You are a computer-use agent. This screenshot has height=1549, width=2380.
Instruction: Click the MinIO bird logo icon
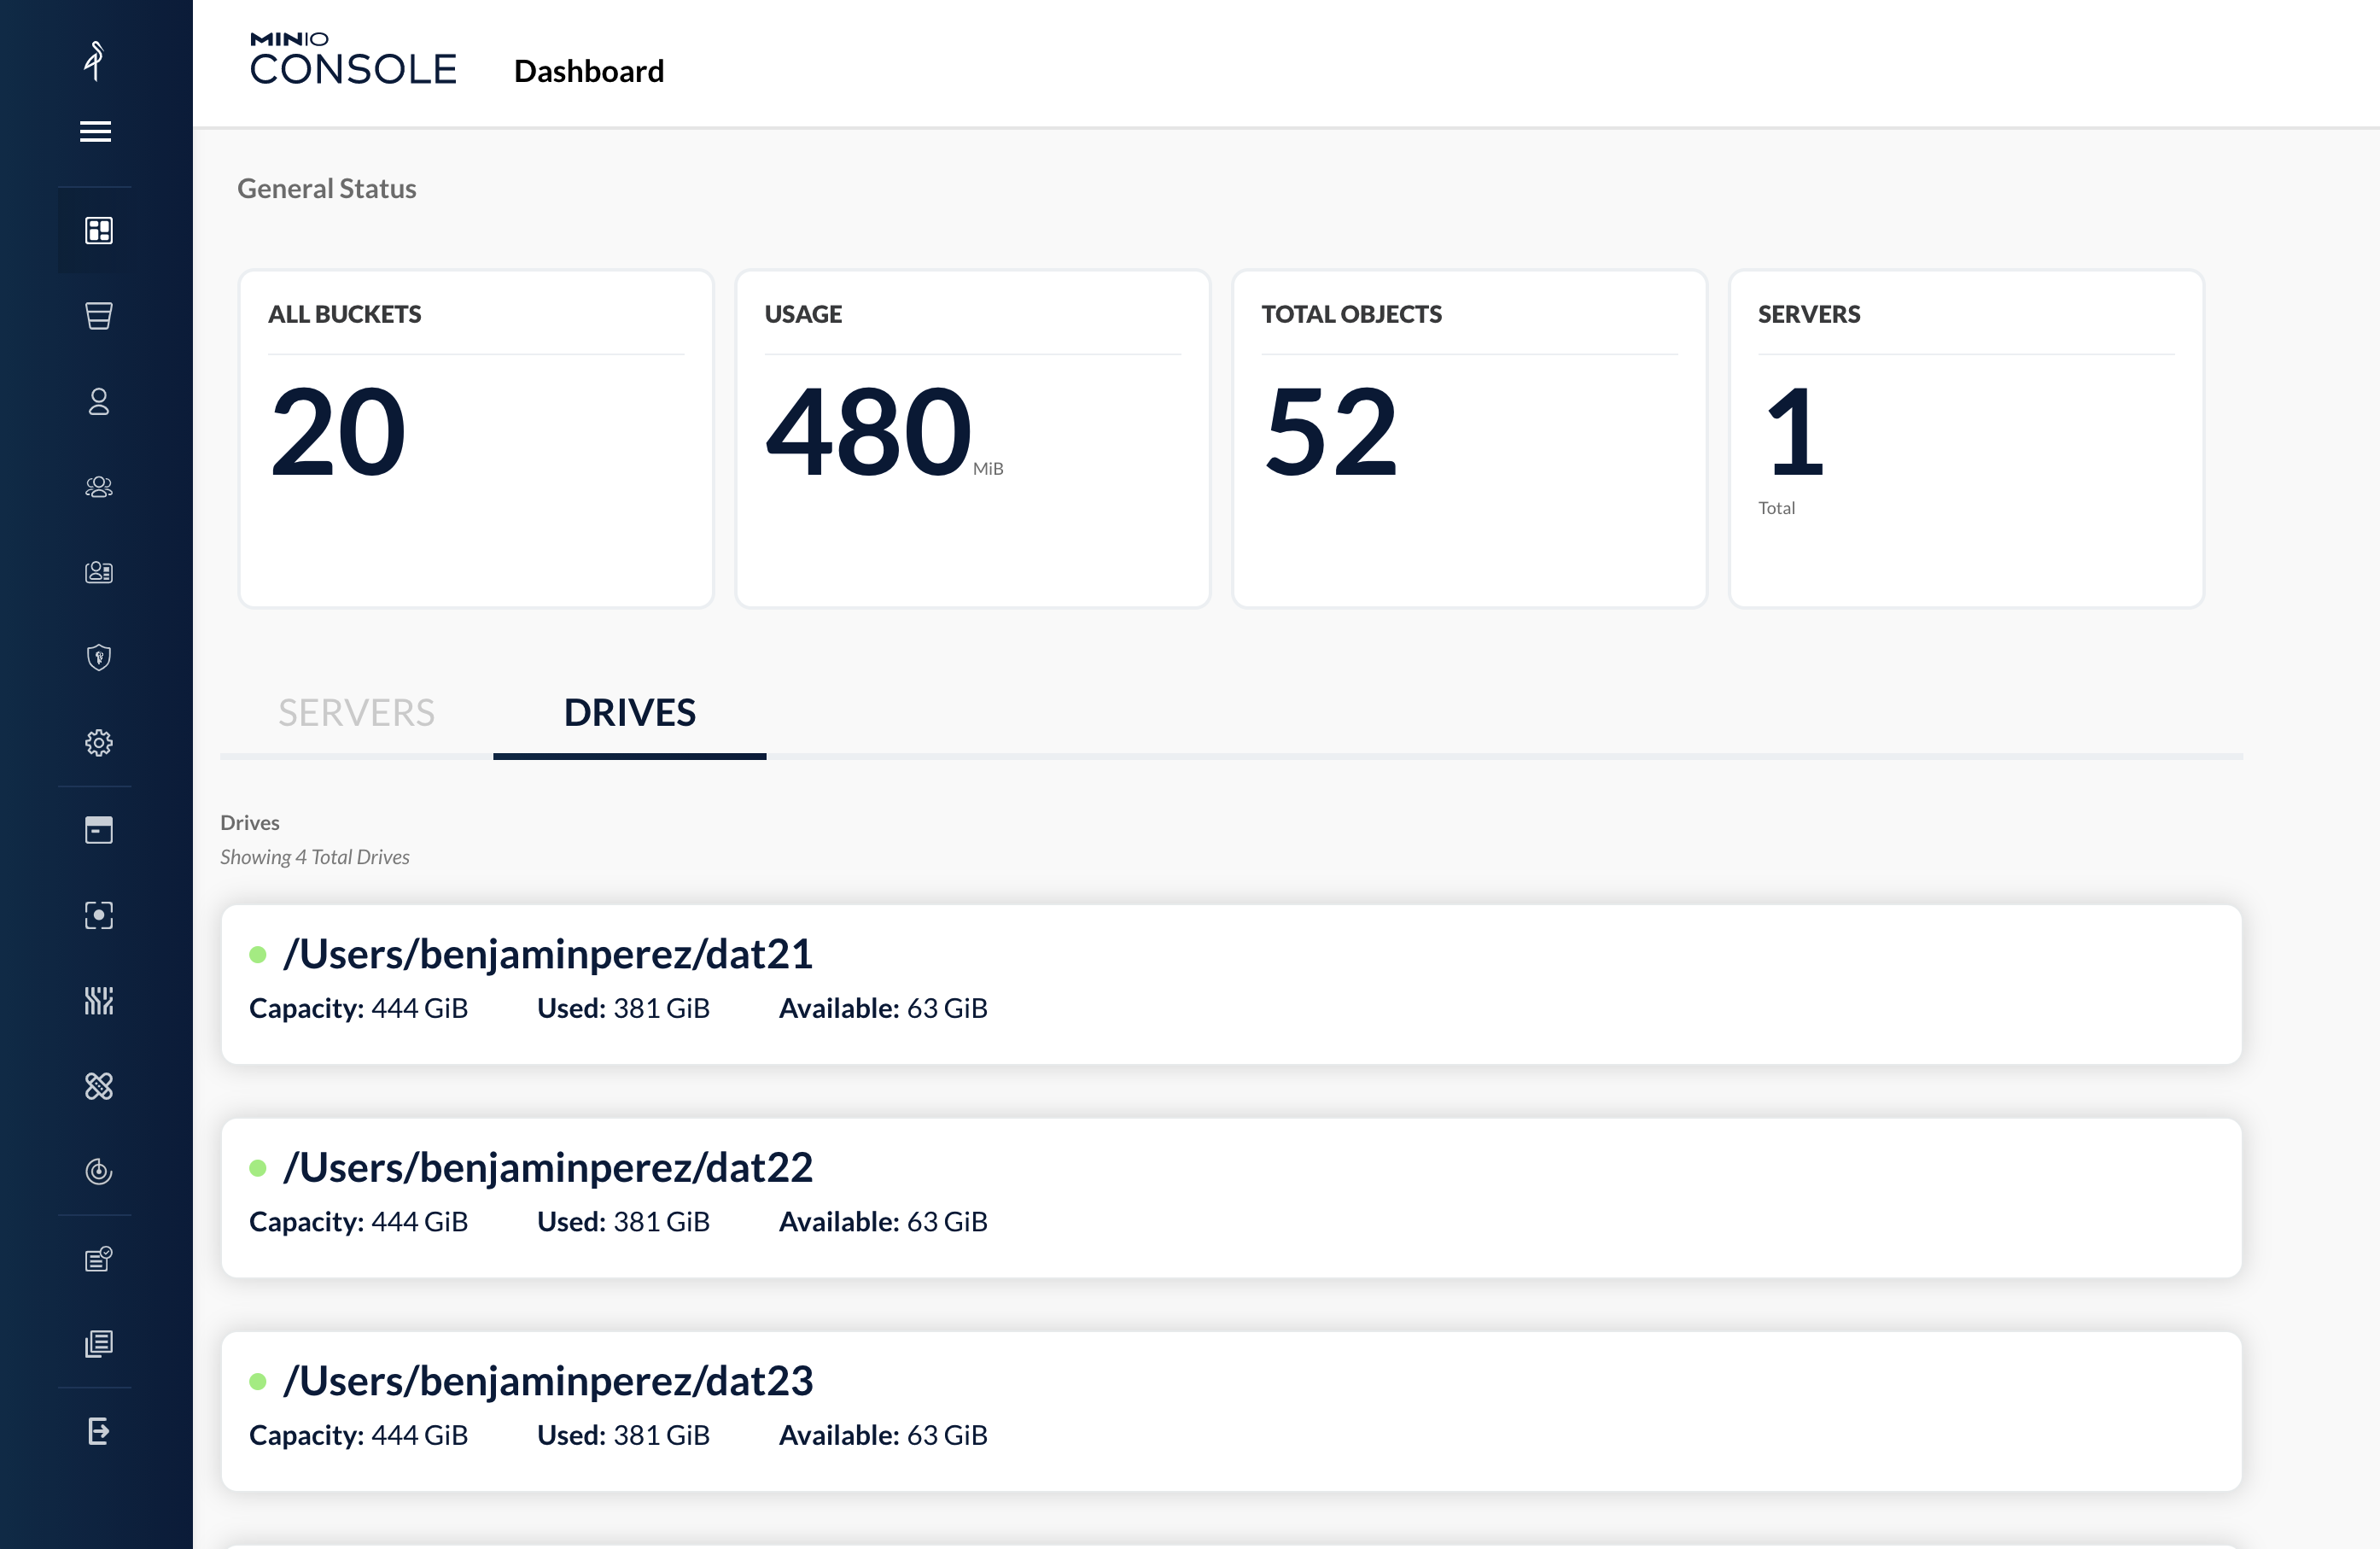95,60
